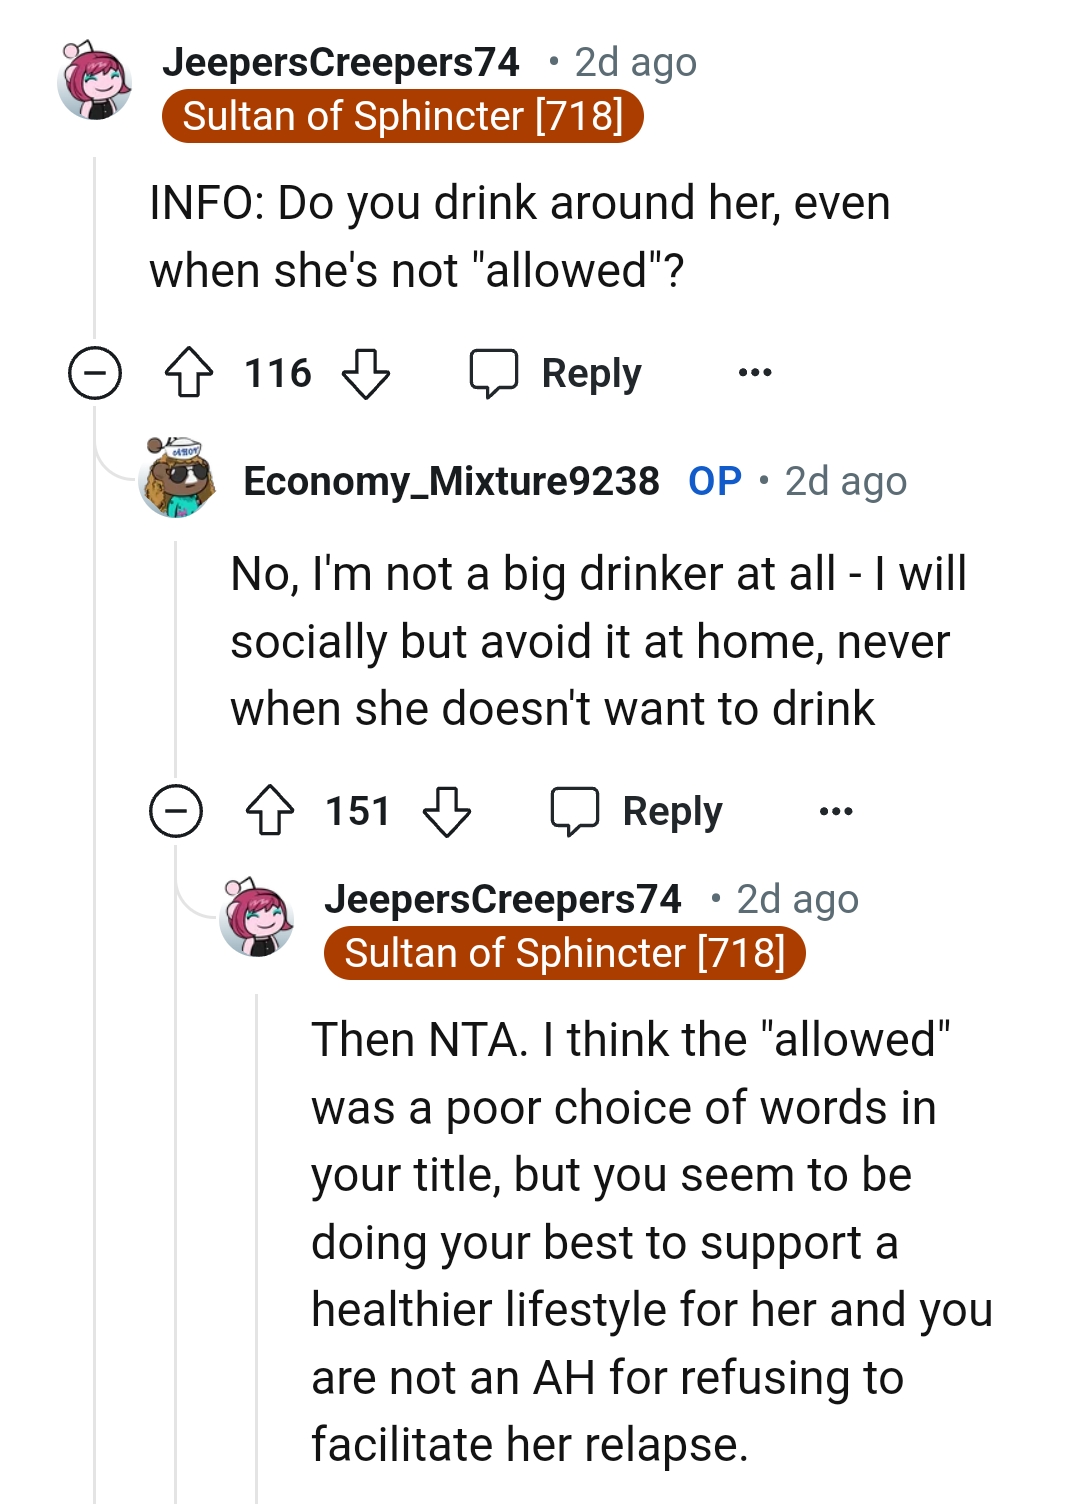This screenshot has height=1504, width=1080.
Task: Collapse the INFO comment thread
Action: pyautogui.click(x=93, y=373)
